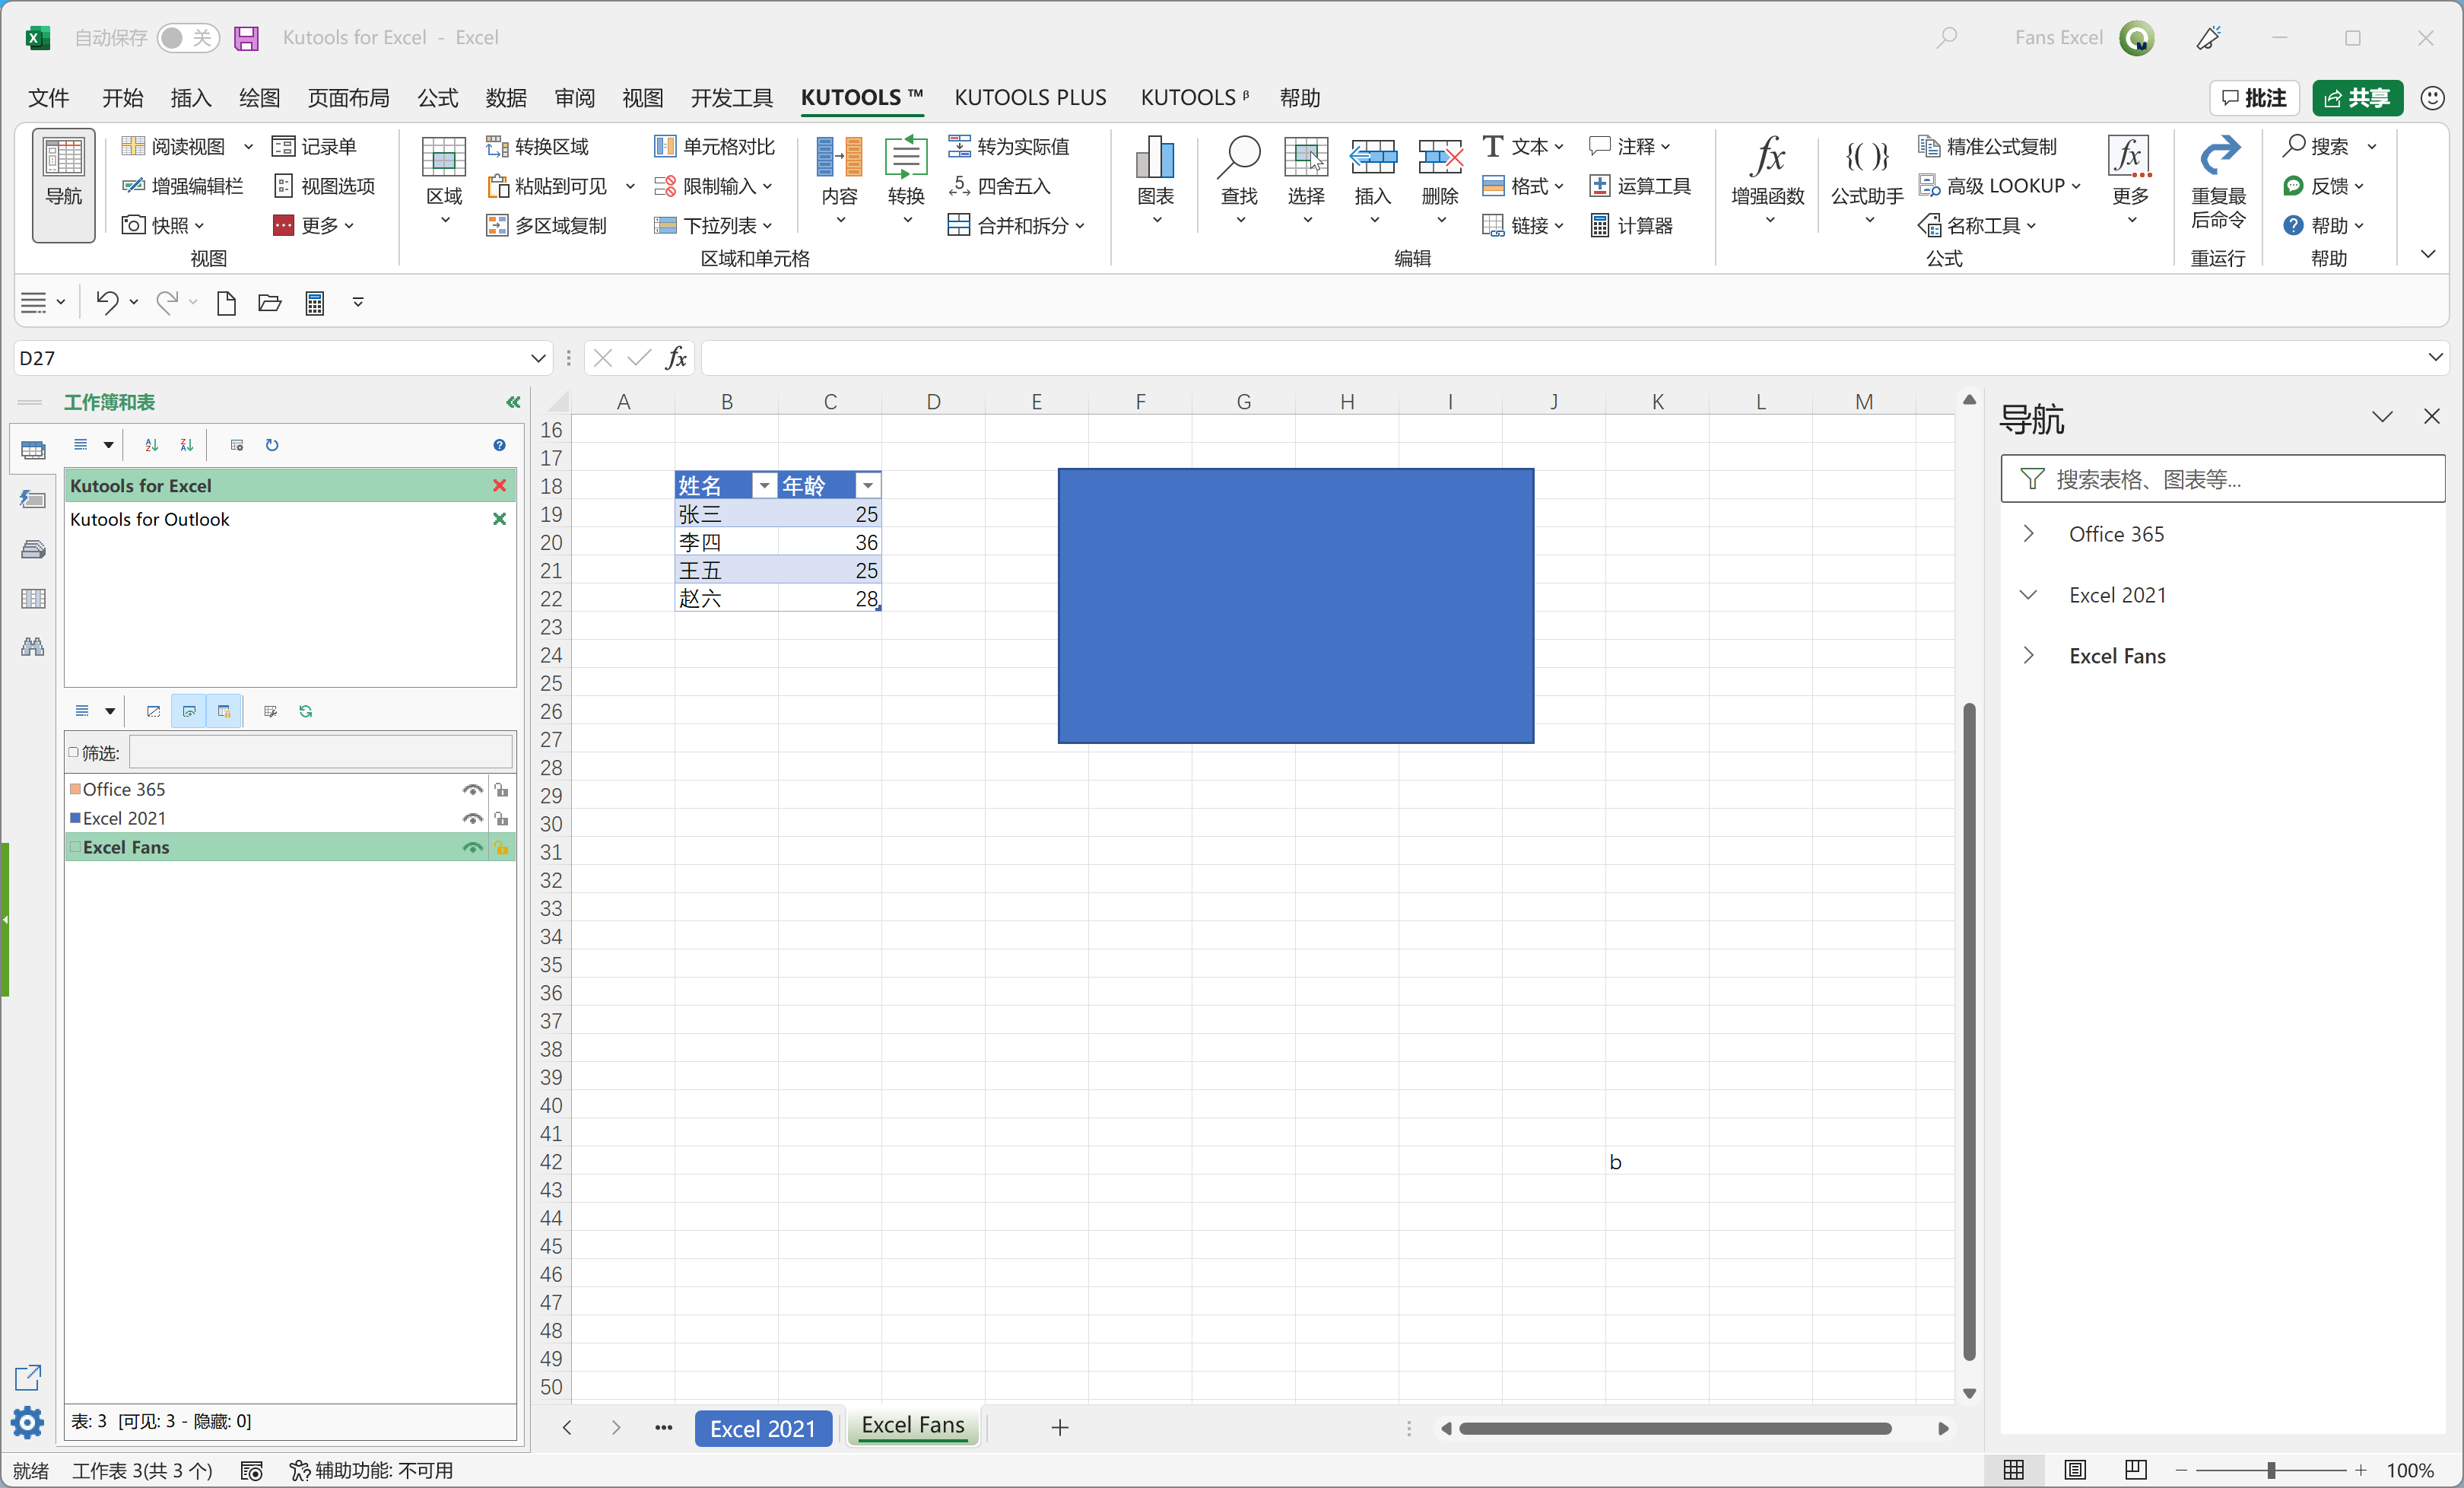Click the blue help icon in workbook pane

[x=499, y=445]
